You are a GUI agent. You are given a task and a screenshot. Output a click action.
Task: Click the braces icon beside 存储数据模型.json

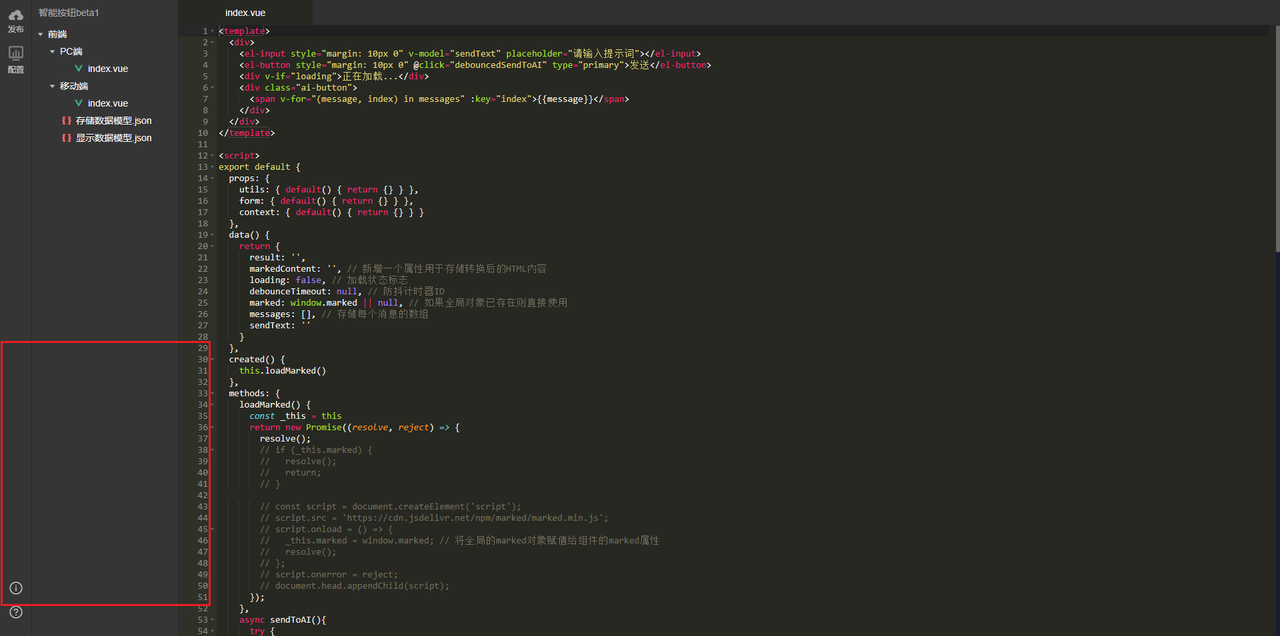coord(66,121)
